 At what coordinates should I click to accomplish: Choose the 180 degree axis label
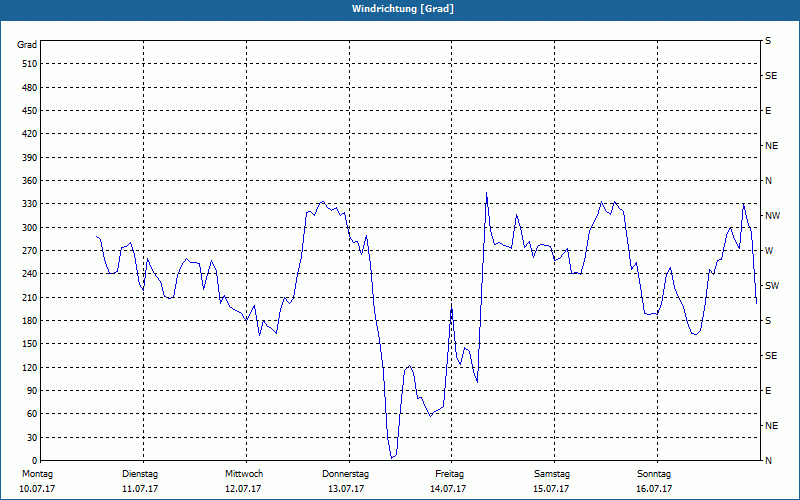click(30, 321)
